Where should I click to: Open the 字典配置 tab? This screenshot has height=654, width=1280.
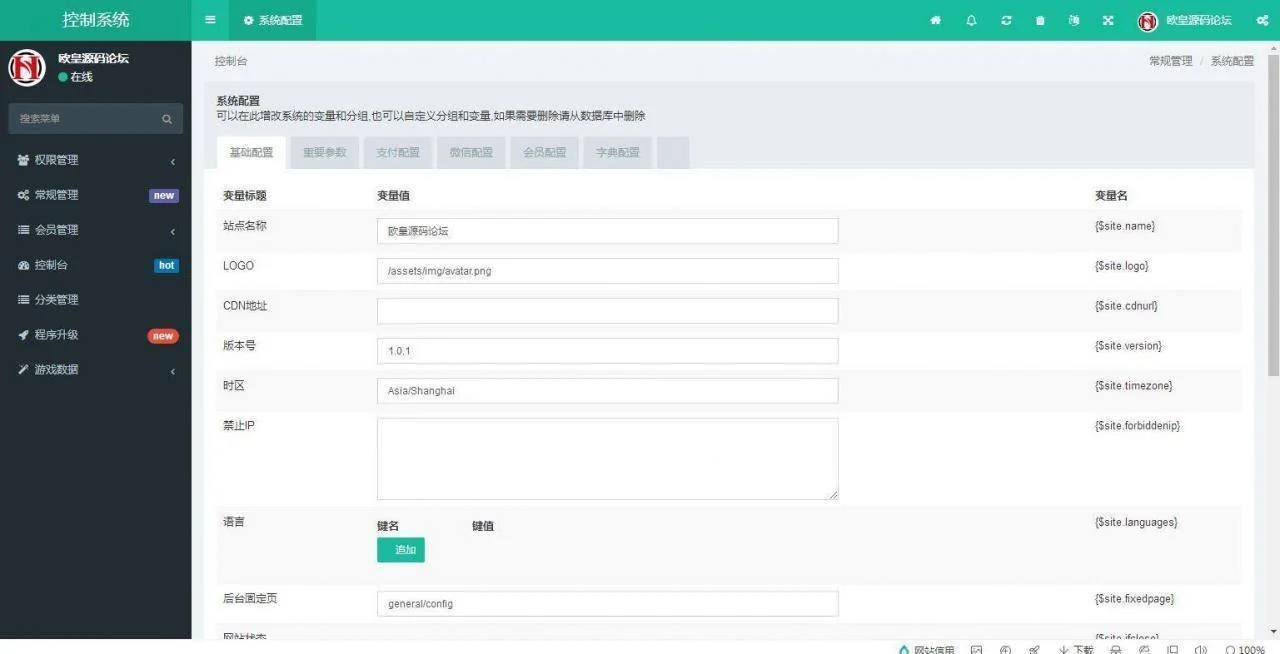(x=618, y=153)
